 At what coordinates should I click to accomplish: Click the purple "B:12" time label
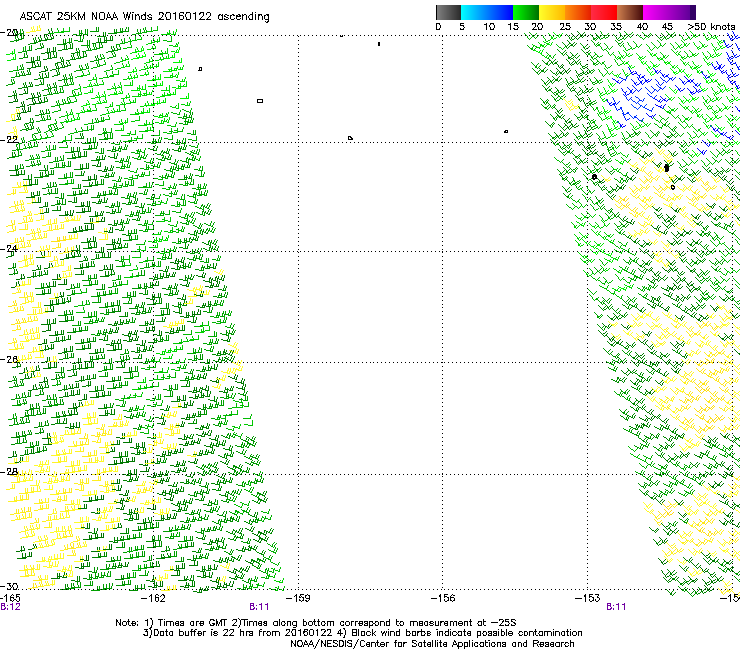click(10, 607)
